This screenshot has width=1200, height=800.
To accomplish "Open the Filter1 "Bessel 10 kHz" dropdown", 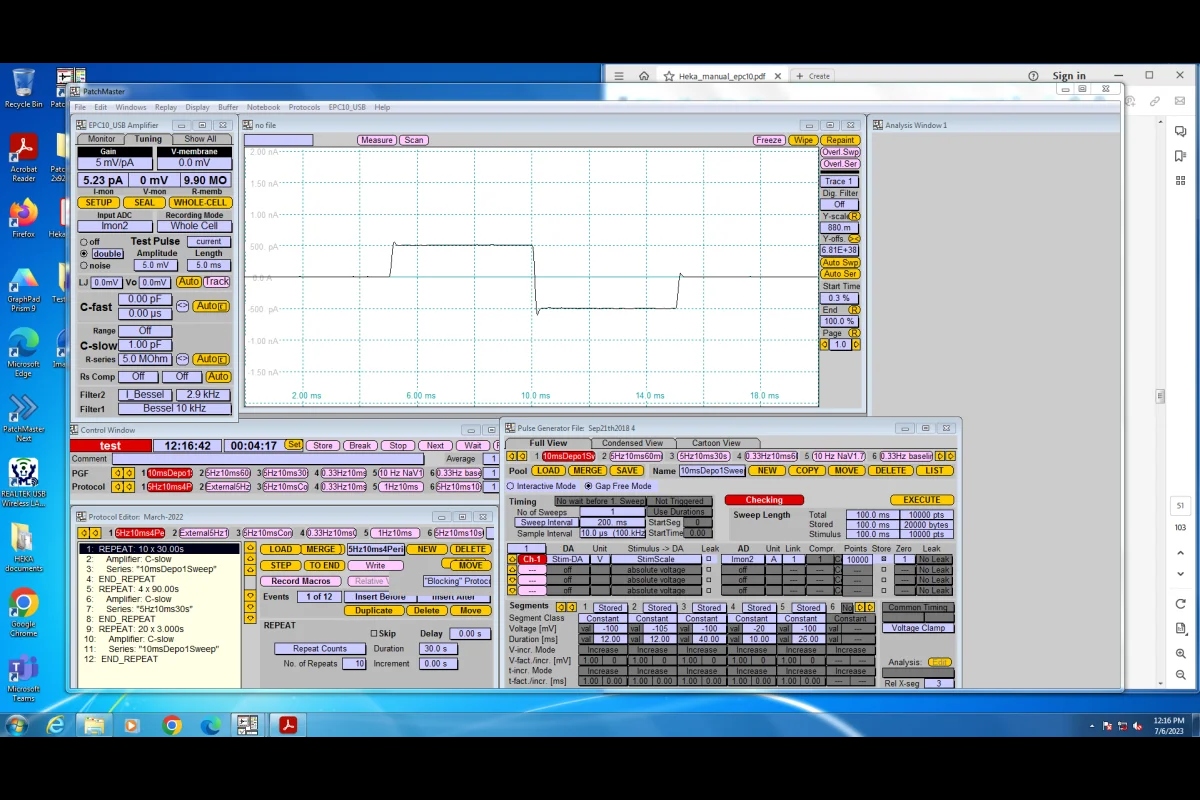I will coord(174,409).
